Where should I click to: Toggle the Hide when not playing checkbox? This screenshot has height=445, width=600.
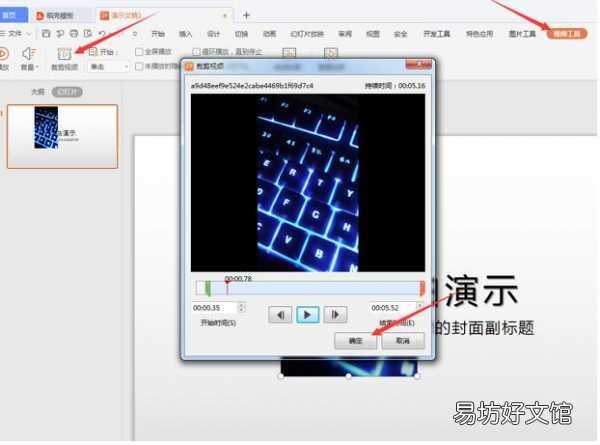pyautogui.click(x=139, y=67)
